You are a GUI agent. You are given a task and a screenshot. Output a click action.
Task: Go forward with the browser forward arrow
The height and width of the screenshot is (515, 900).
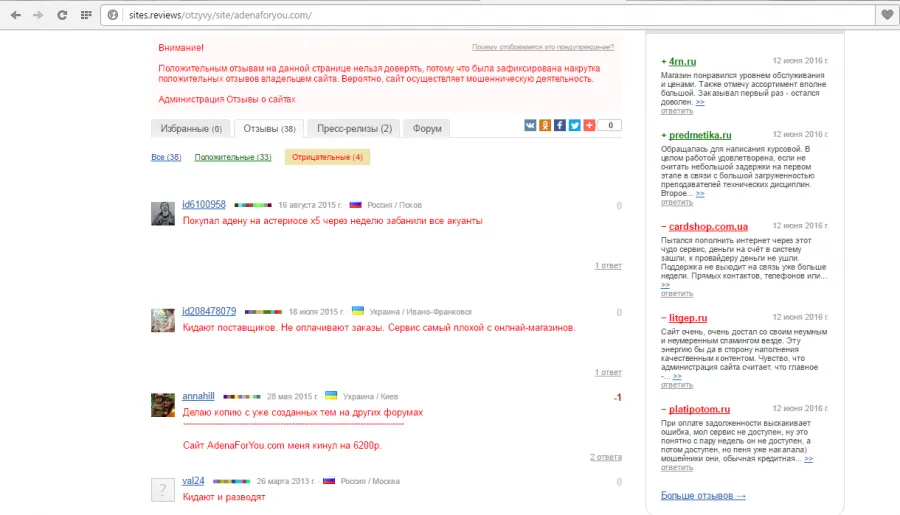[x=38, y=15]
